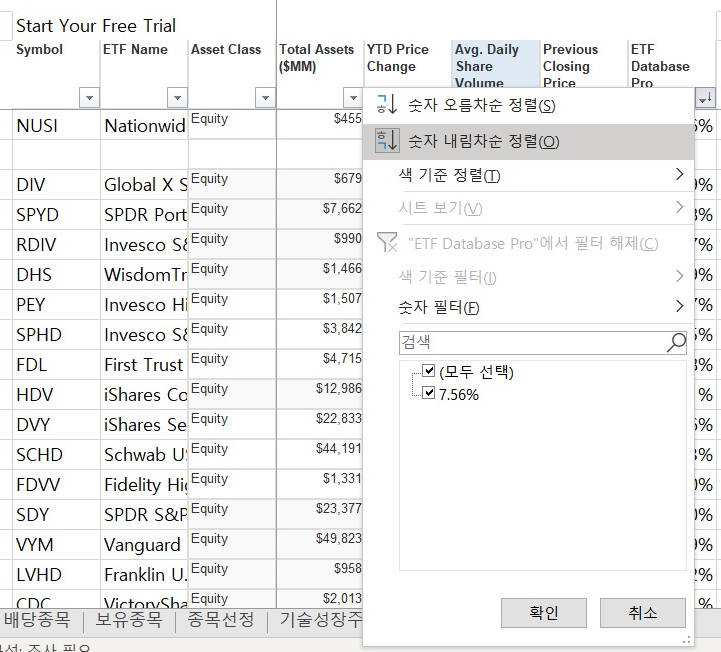Switch to the 종목선정 sheet tab
The width and height of the screenshot is (721, 652).
pos(221,620)
